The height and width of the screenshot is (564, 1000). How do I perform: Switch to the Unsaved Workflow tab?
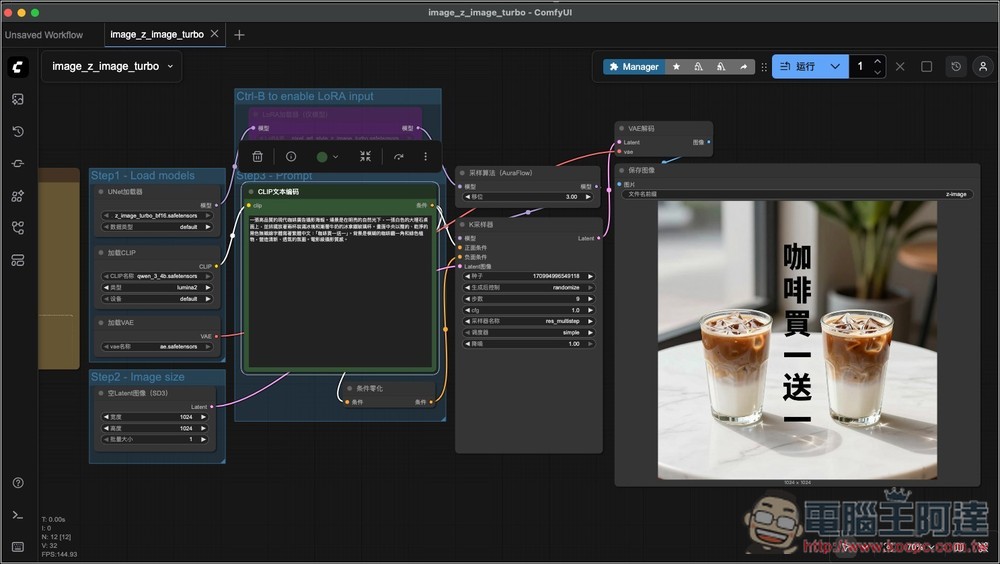pos(44,35)
